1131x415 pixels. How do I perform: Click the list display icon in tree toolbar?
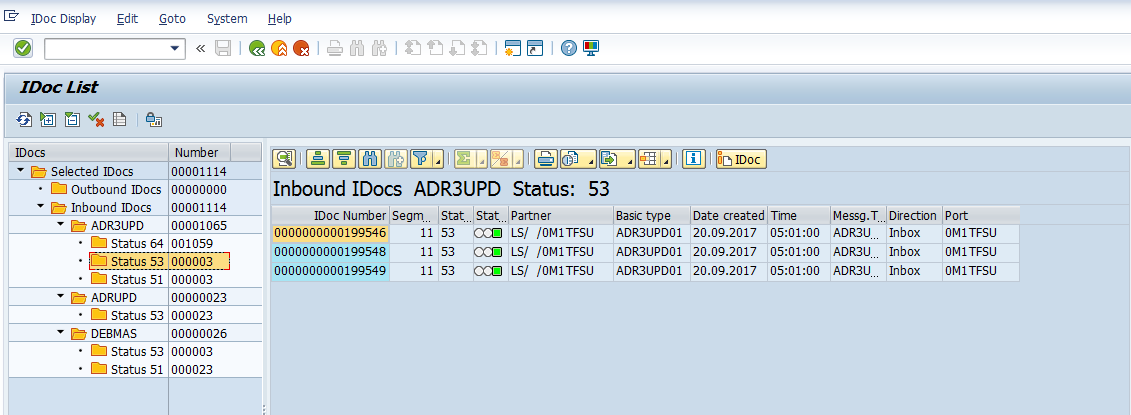[x=120, y=120]
